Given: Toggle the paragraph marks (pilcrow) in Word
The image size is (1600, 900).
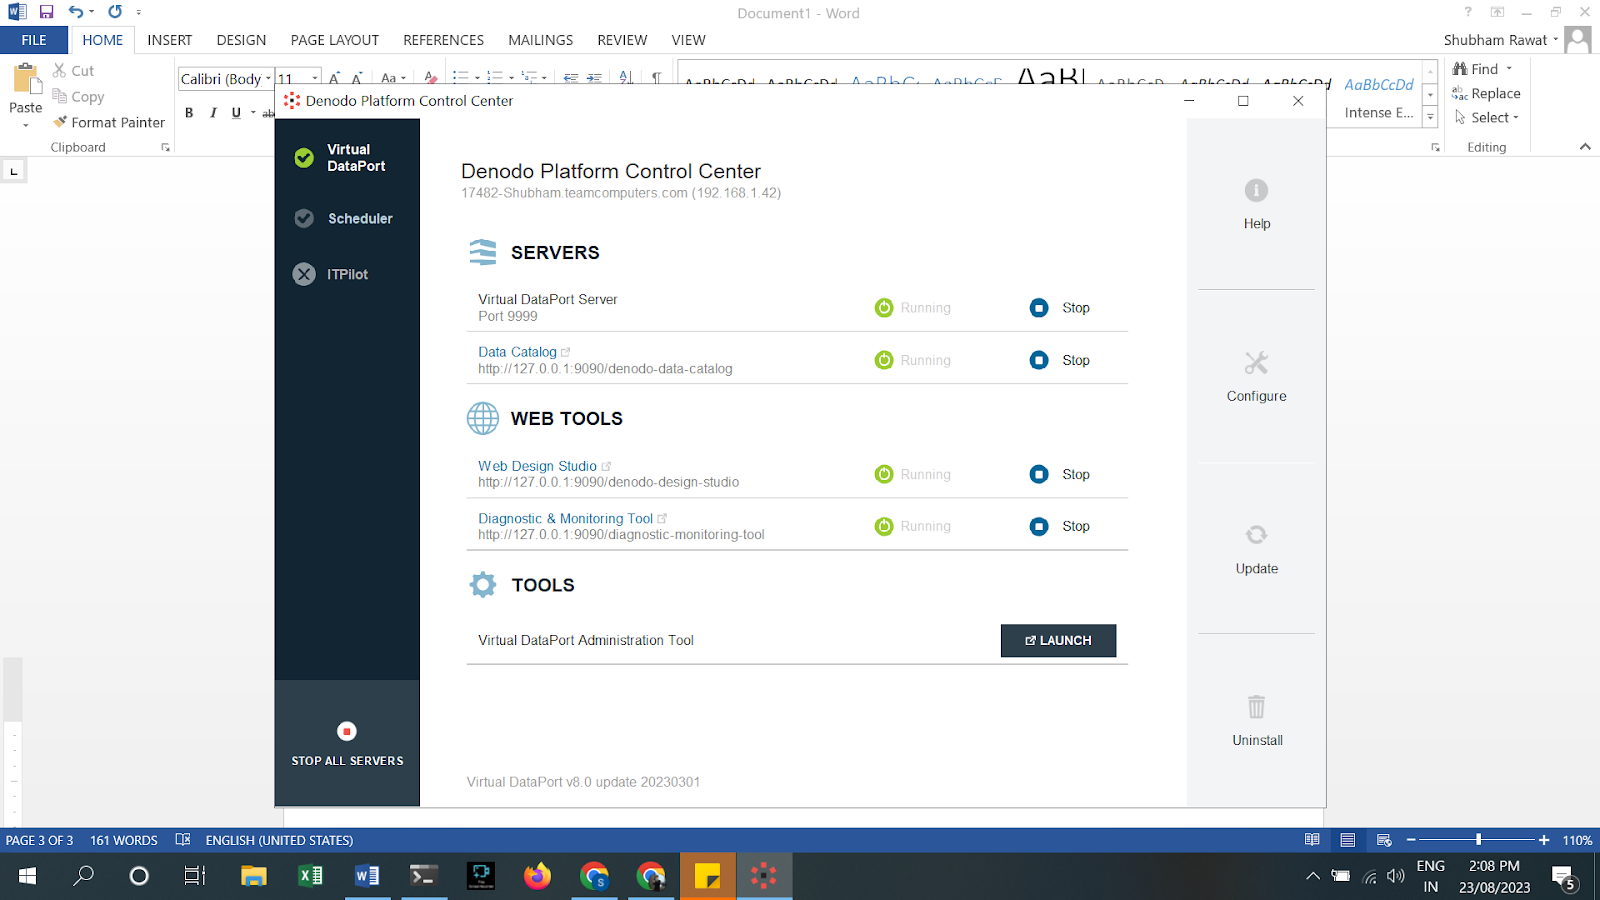Looking at the screenshot, I should coord(656,78).
